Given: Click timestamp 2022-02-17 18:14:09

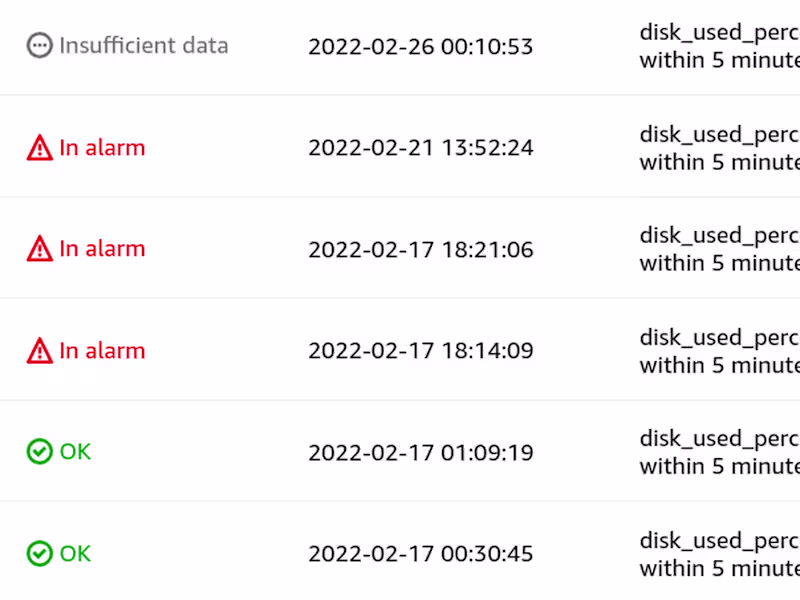Looking at the screenshot, I should click(420, 351).
